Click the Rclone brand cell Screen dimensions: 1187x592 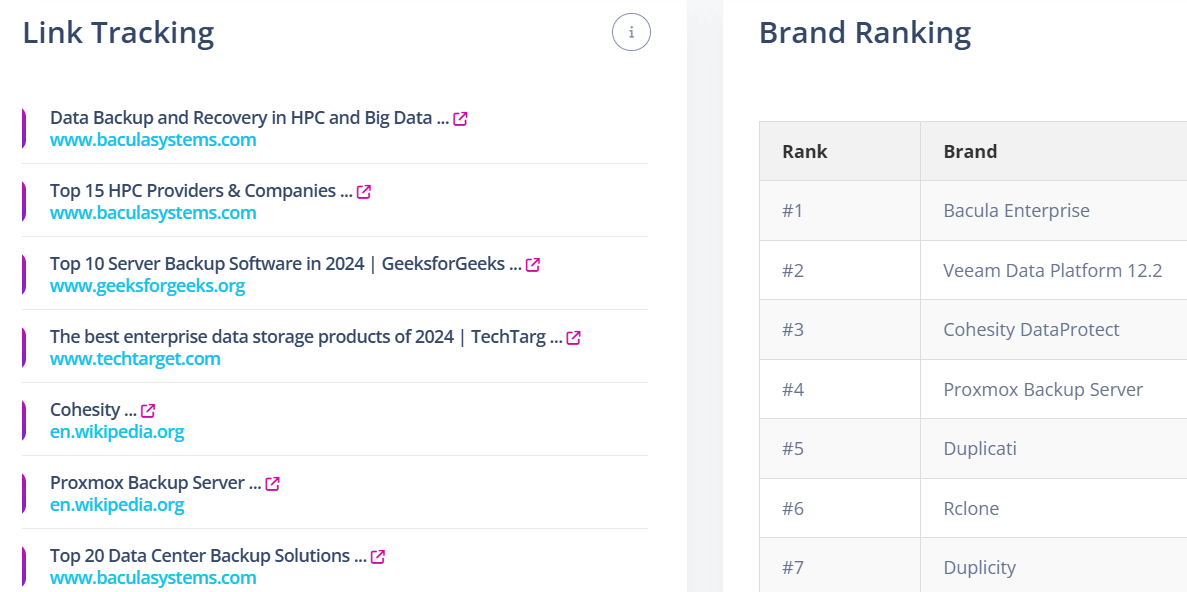[1054, 508]
